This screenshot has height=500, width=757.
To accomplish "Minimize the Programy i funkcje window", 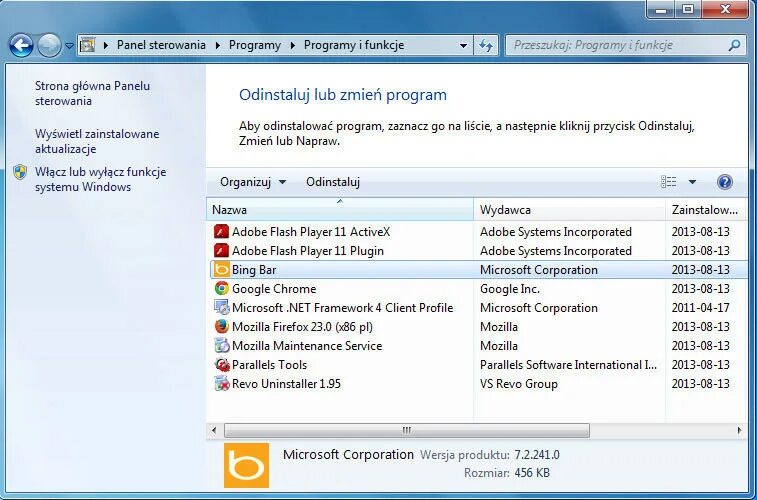I will coord(661,9).
